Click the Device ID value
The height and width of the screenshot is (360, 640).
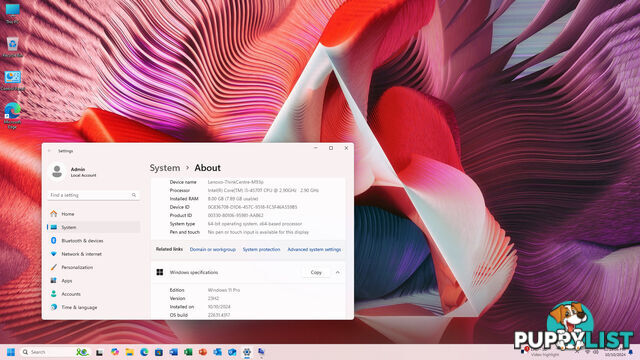coord(253,207)
